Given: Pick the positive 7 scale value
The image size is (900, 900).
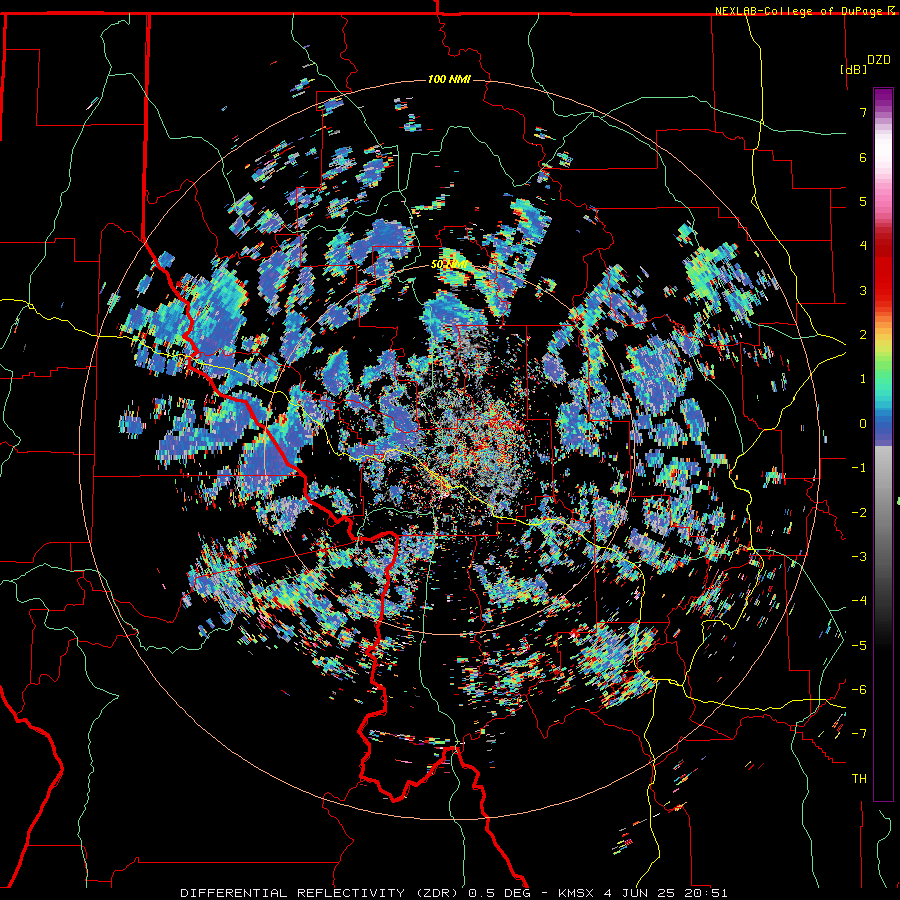Looking at the screenshot, I should tap(863, 112).
